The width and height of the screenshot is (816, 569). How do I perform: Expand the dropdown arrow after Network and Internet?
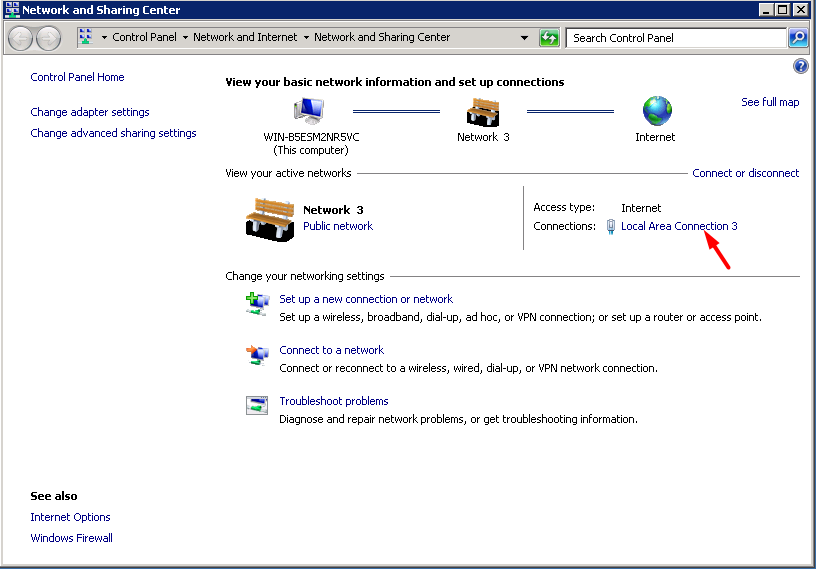click(x=306, y=38)
